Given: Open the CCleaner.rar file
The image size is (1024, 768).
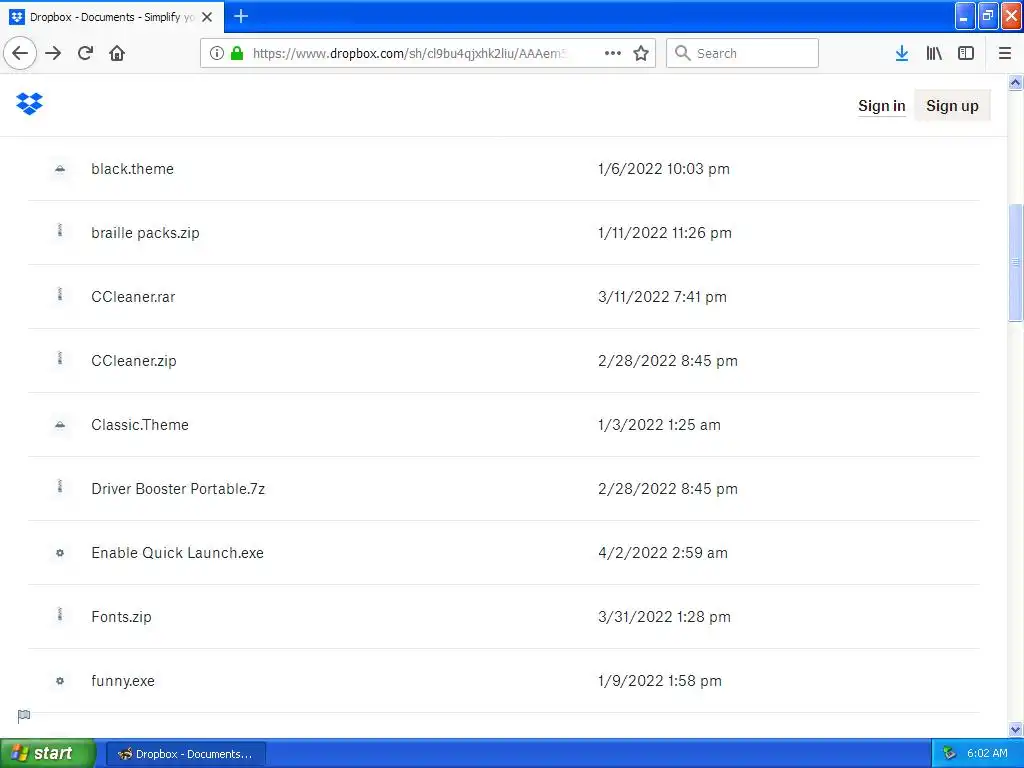Looking at the screenshot, I should click(x=133, y=297).
